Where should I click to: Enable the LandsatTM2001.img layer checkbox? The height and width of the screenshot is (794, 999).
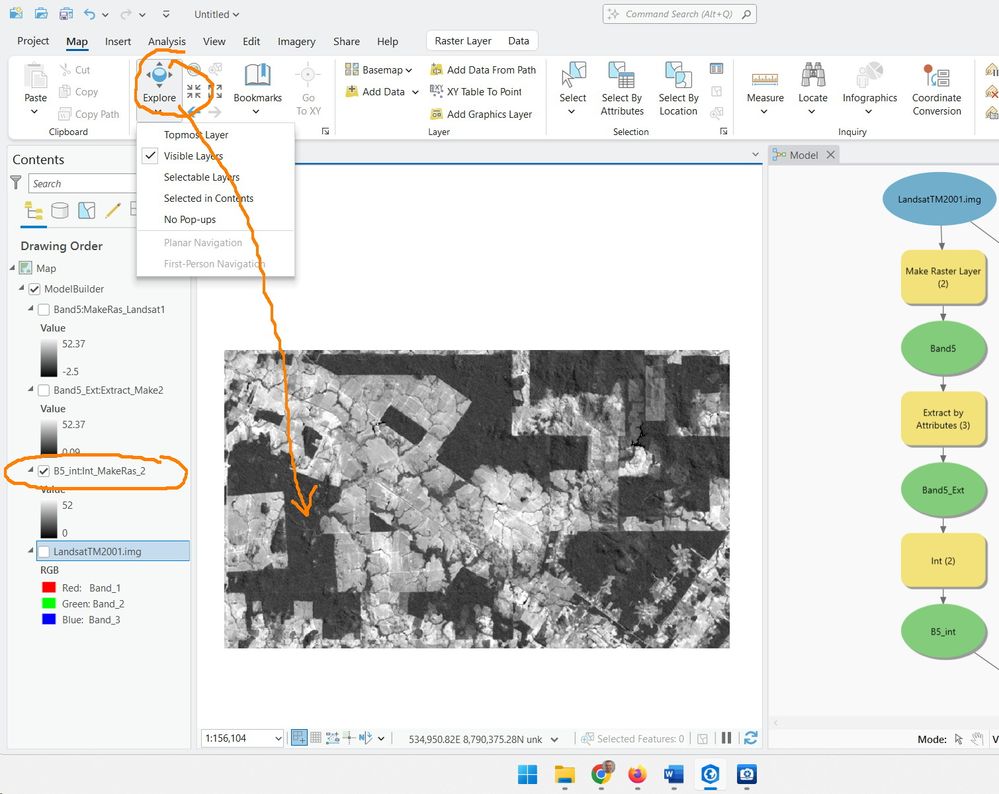[x=44, y=551]
